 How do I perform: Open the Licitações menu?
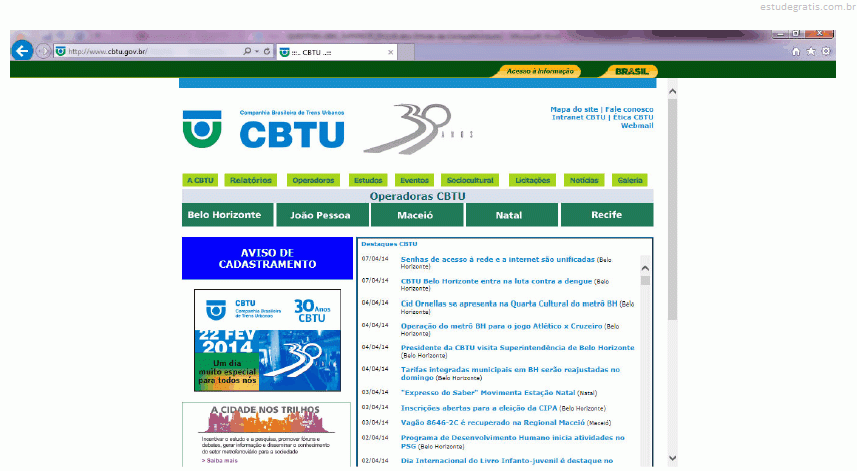[532, 180]
